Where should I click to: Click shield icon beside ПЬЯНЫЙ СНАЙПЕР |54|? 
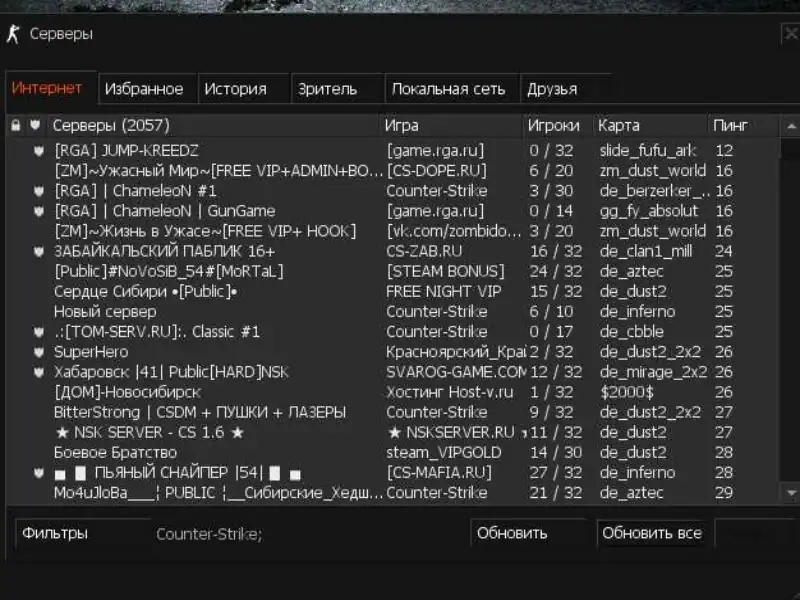(x=39, y=472)
